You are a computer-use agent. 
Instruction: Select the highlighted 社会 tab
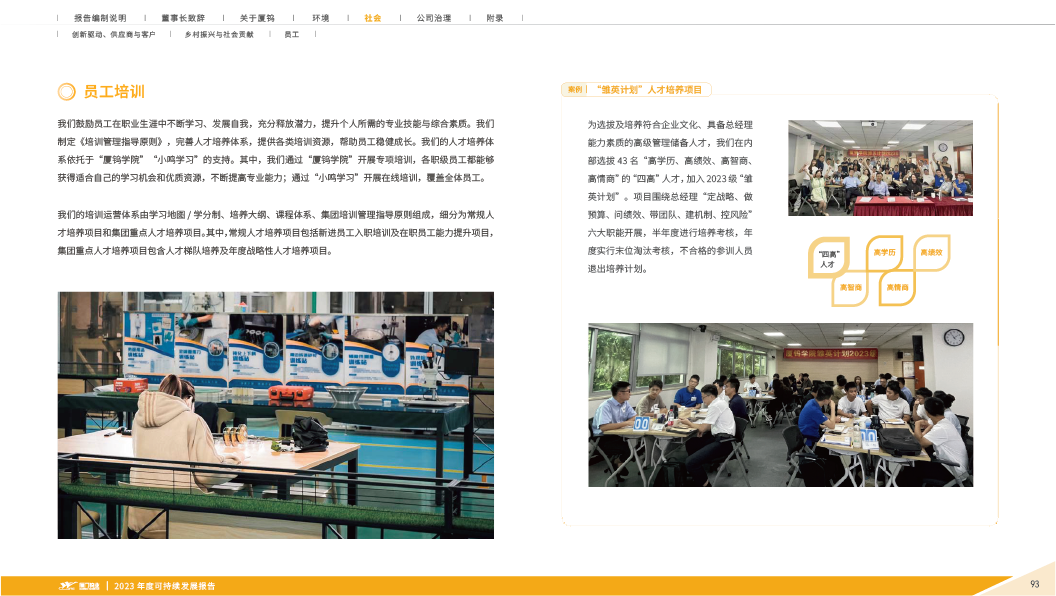371,18
